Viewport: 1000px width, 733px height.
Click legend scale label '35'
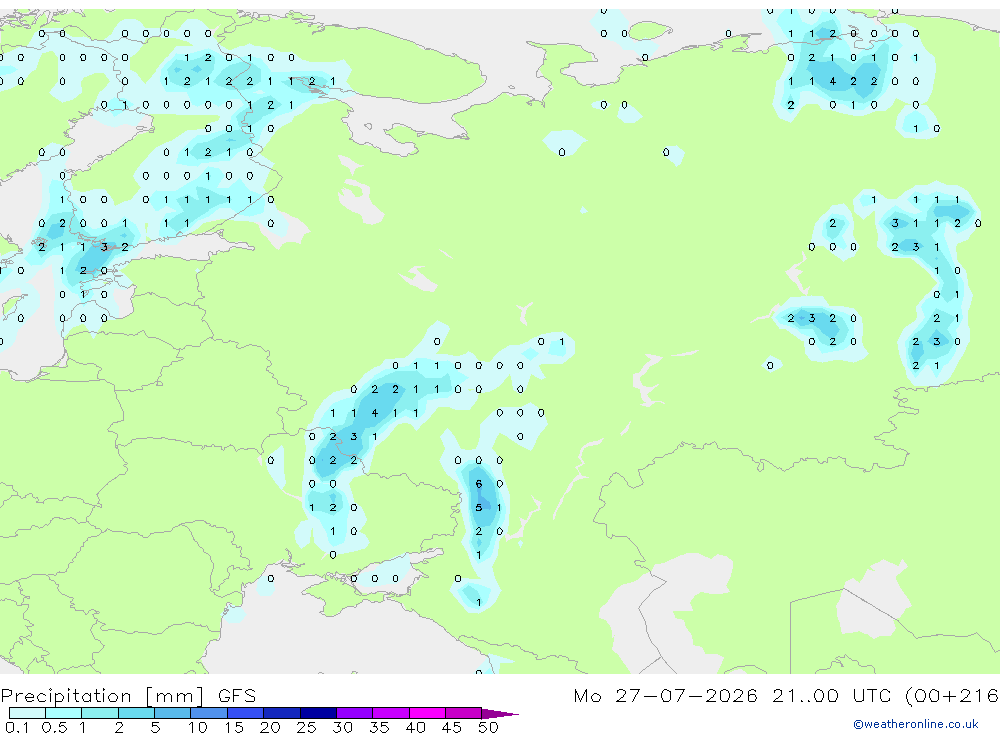click(379, 727)
